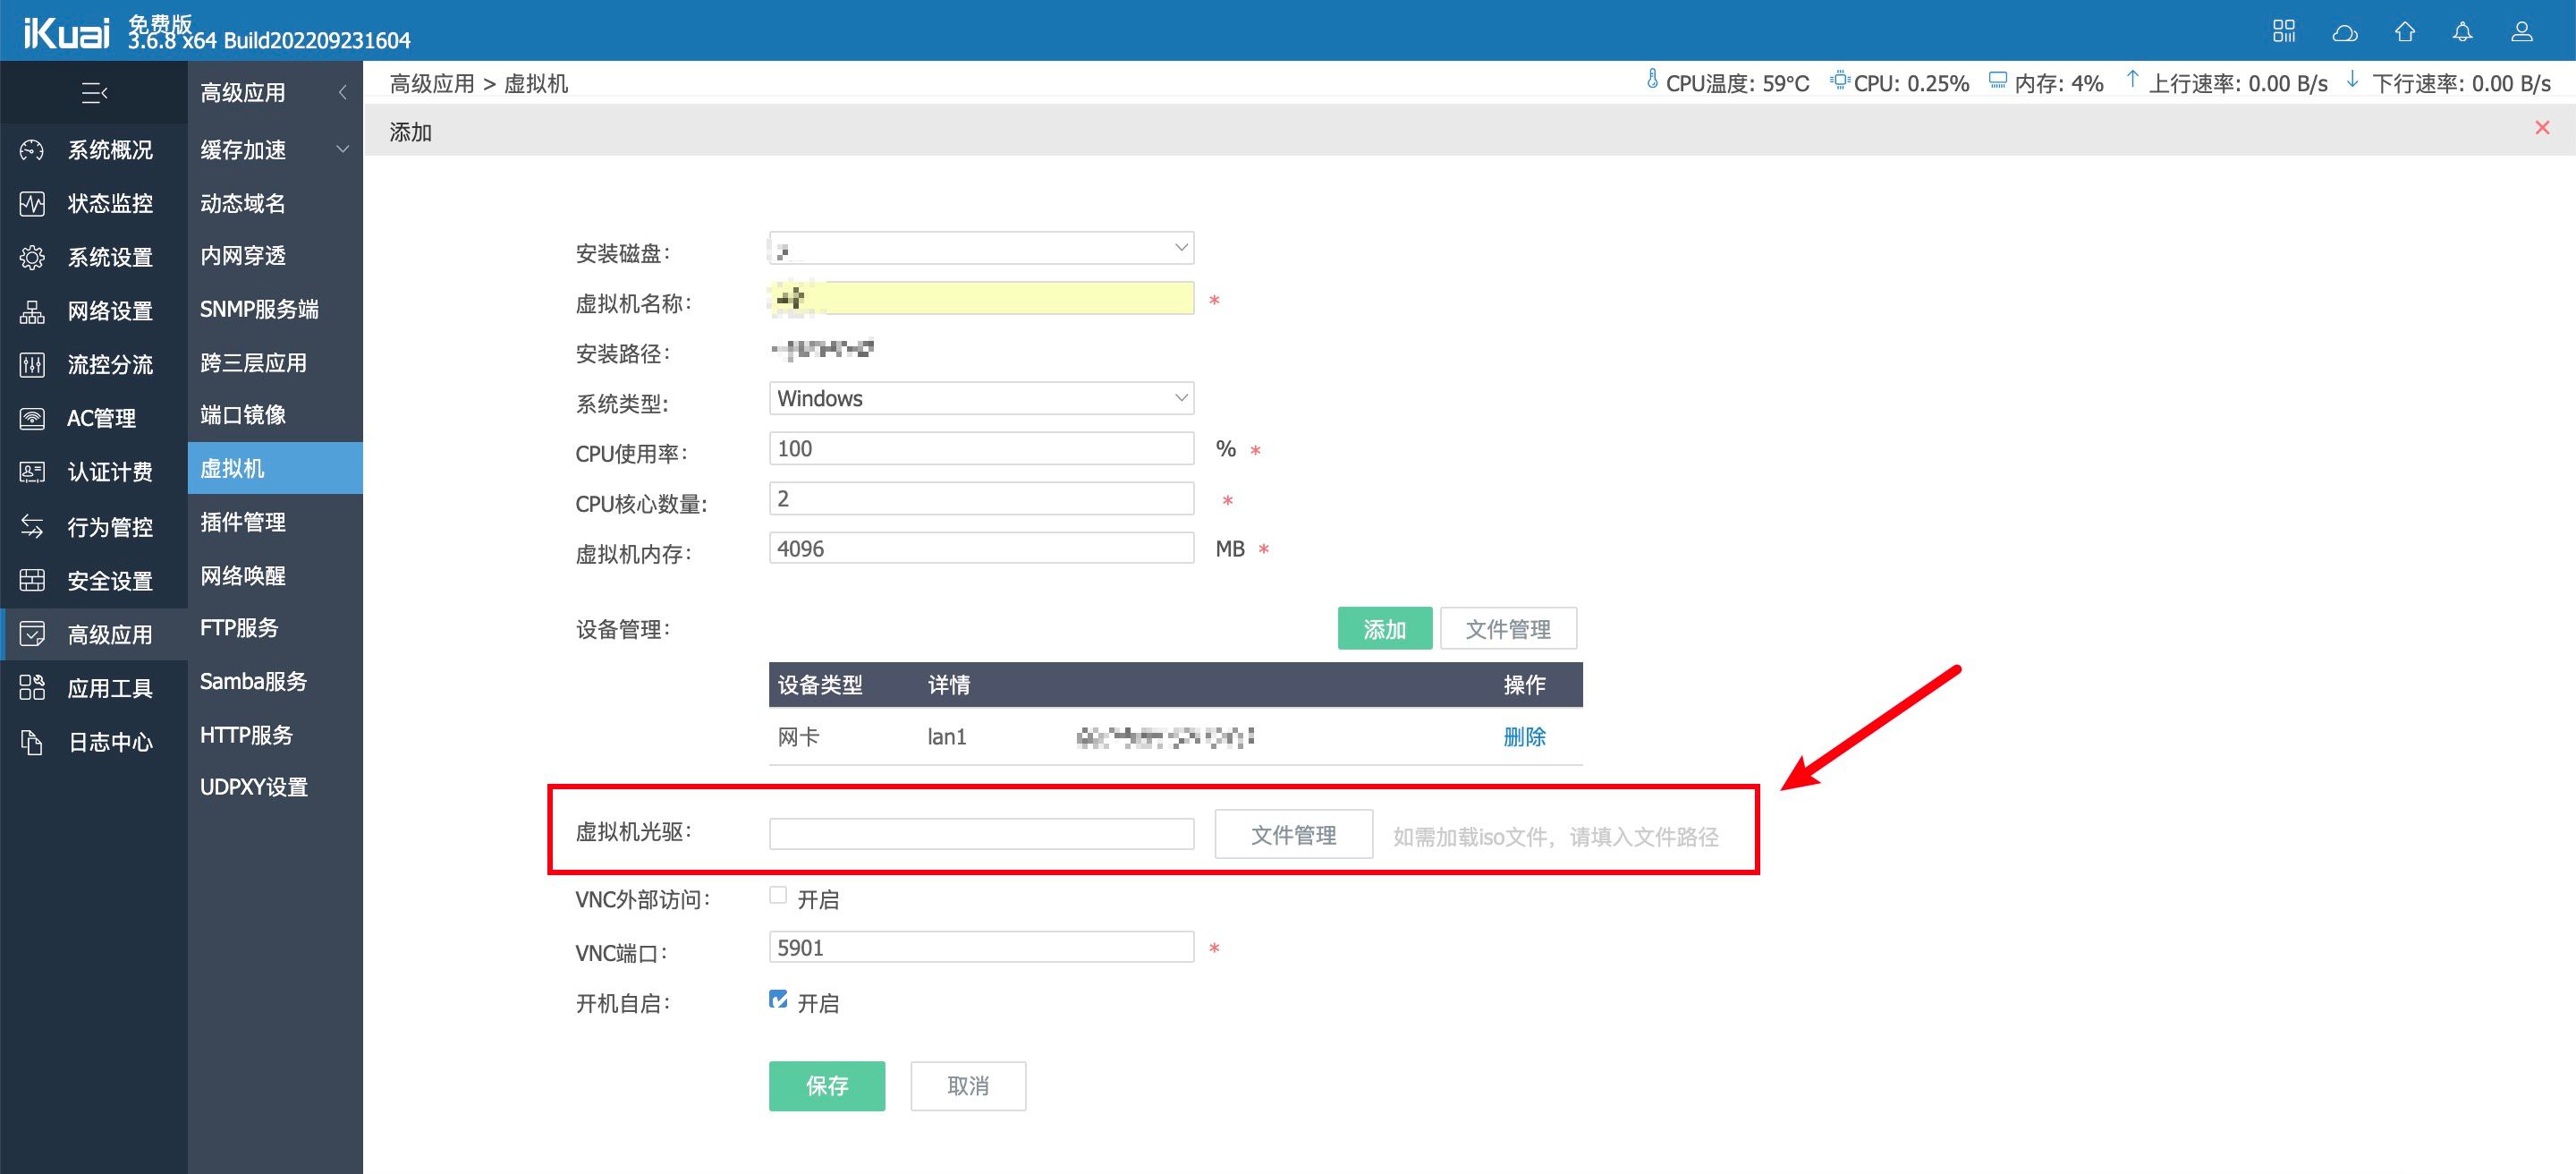Open 内网穿透 menu item

click(243, 256)
